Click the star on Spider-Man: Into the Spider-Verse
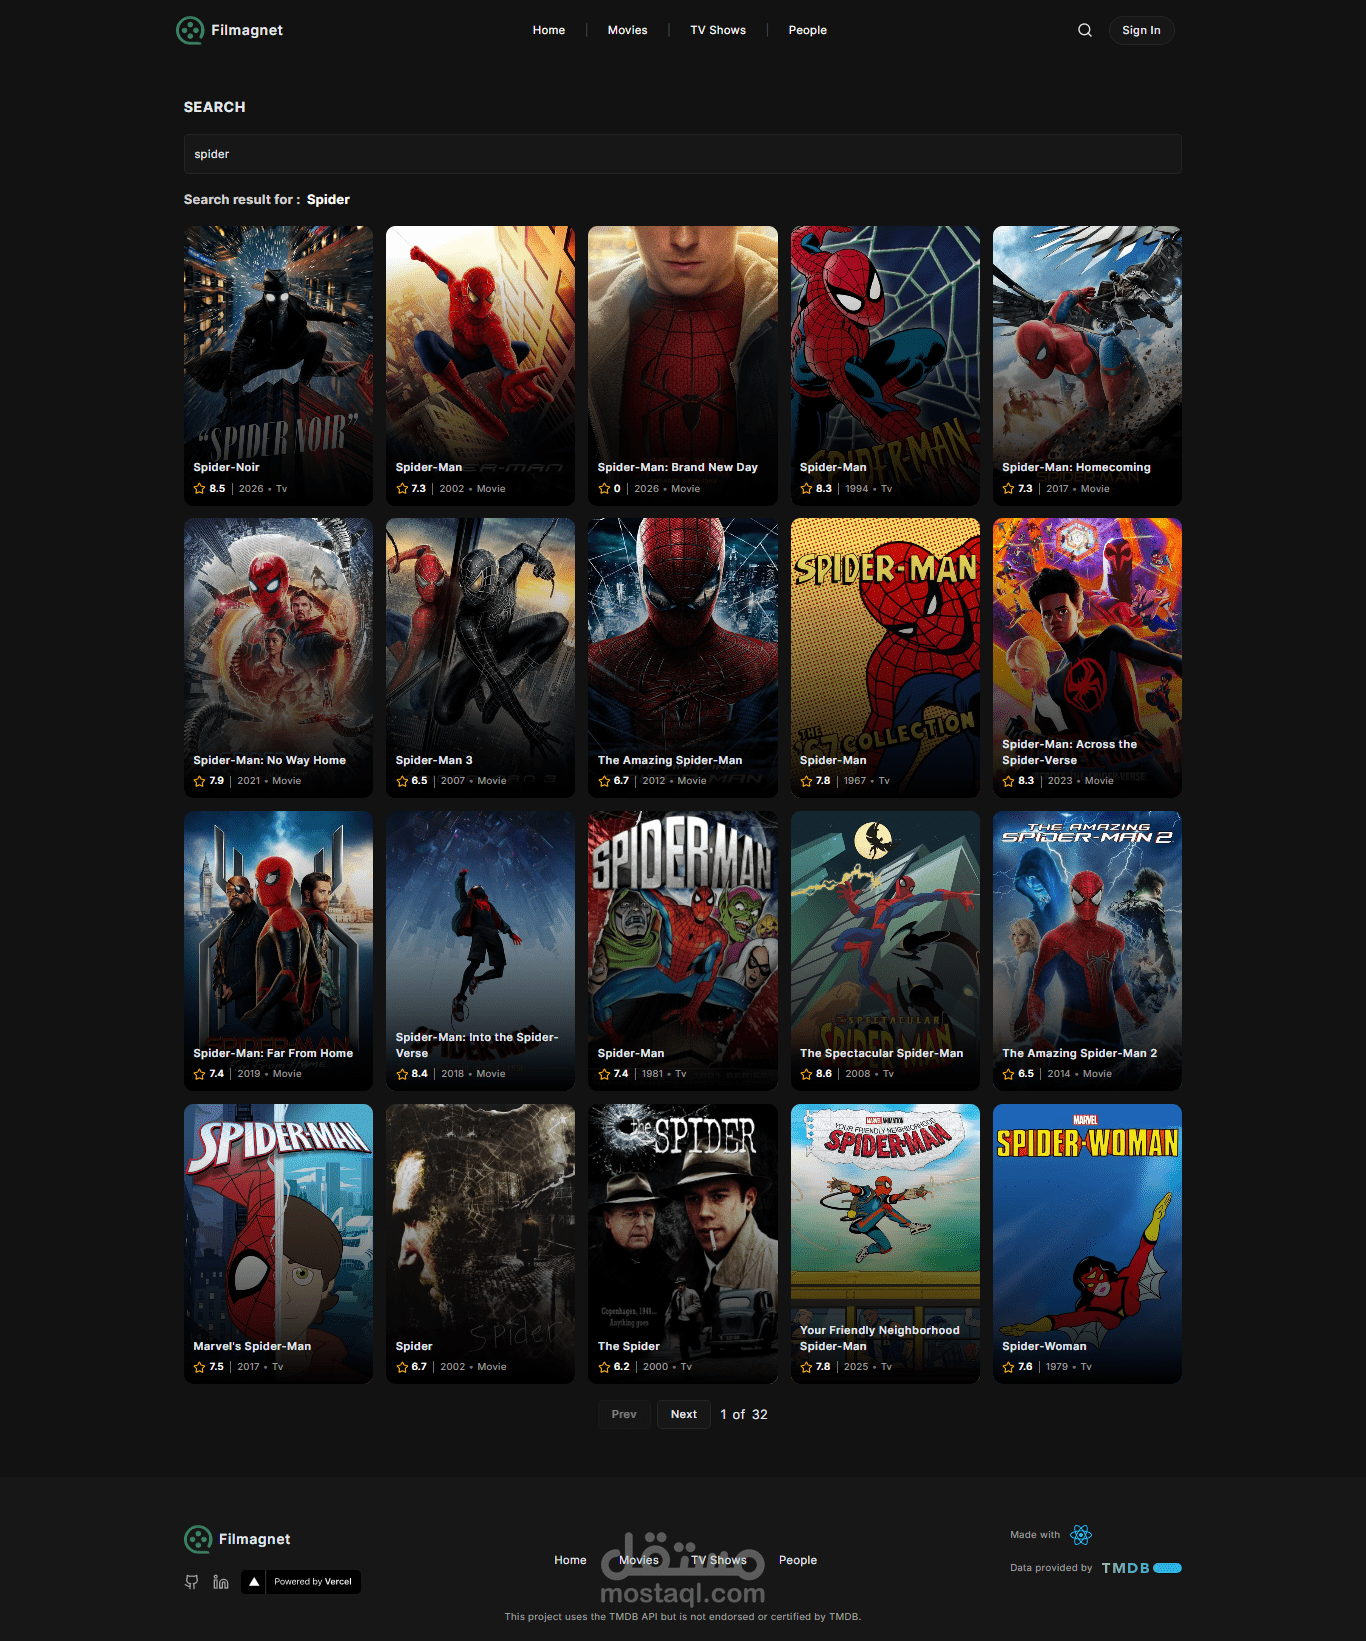 click(402, 1074)
